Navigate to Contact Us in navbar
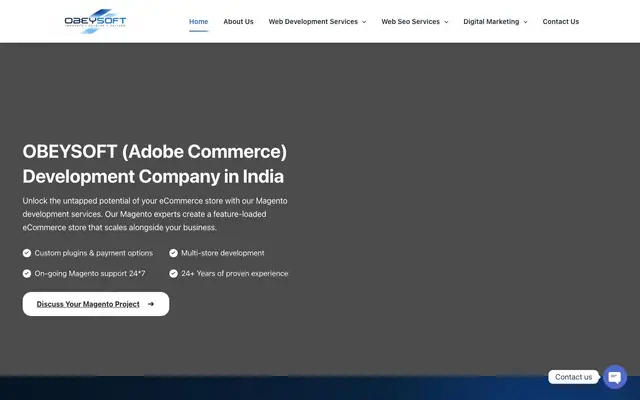The image size is (640, 400). 560,22
